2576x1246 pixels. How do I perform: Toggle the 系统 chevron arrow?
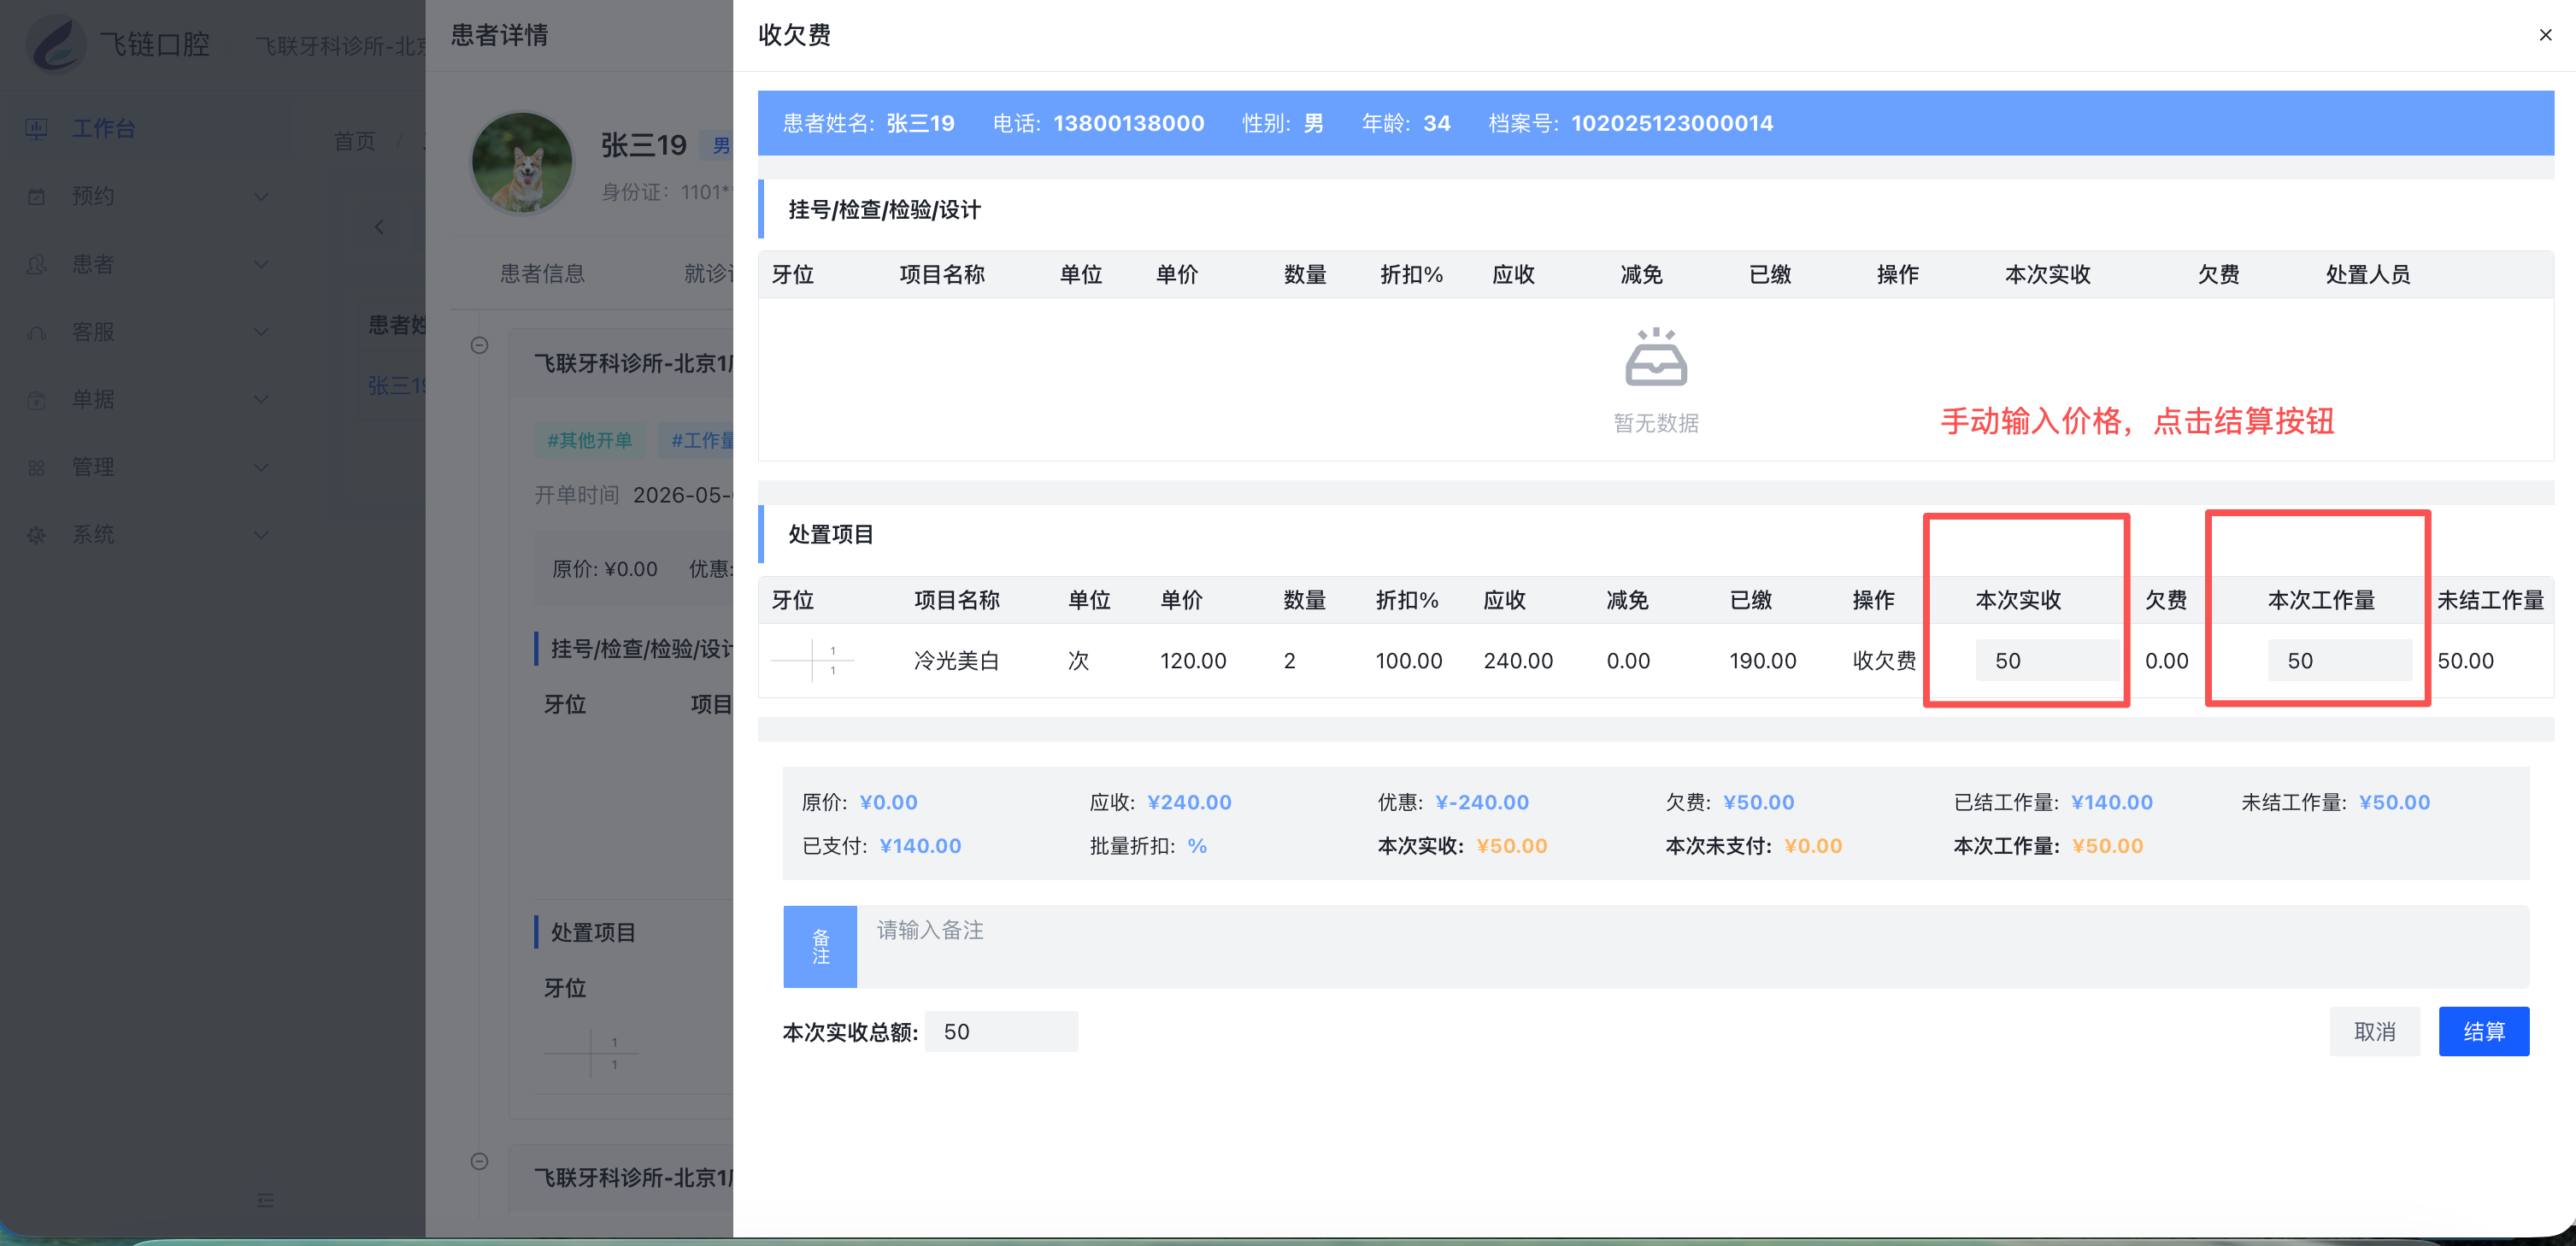click(261, 535)
